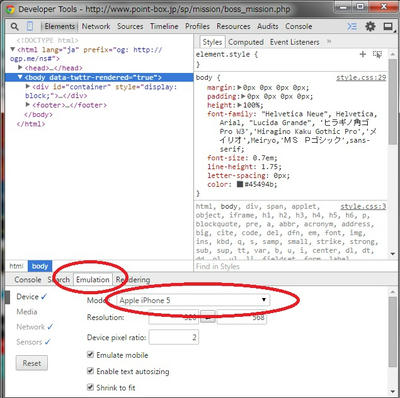
Task: Click the dock to window icon
Action: (x=388, y=26)
